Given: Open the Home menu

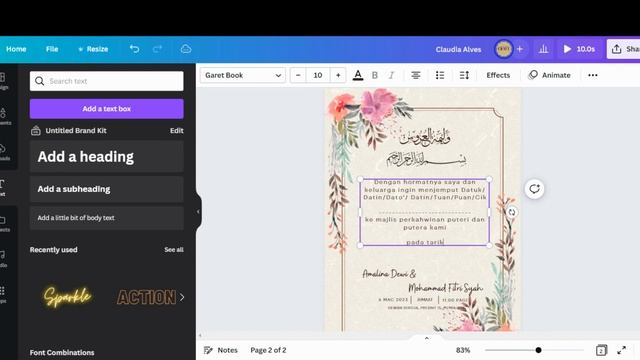Looking at the screenshot, I should pos(16,49).
